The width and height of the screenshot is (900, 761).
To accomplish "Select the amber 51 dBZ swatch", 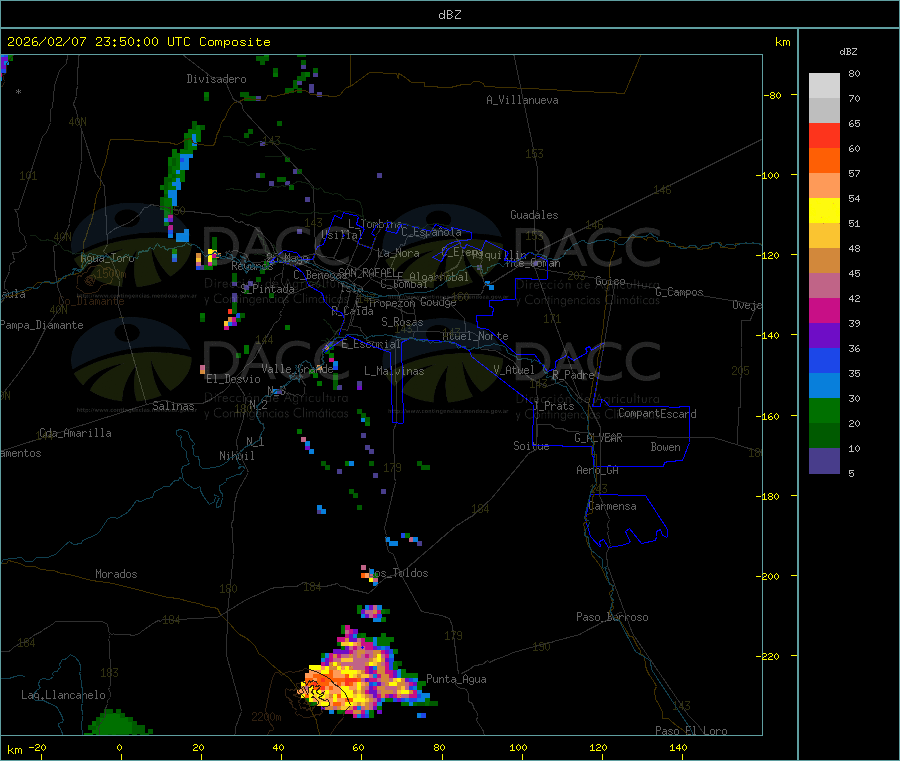I will click(x=824, y=235).
